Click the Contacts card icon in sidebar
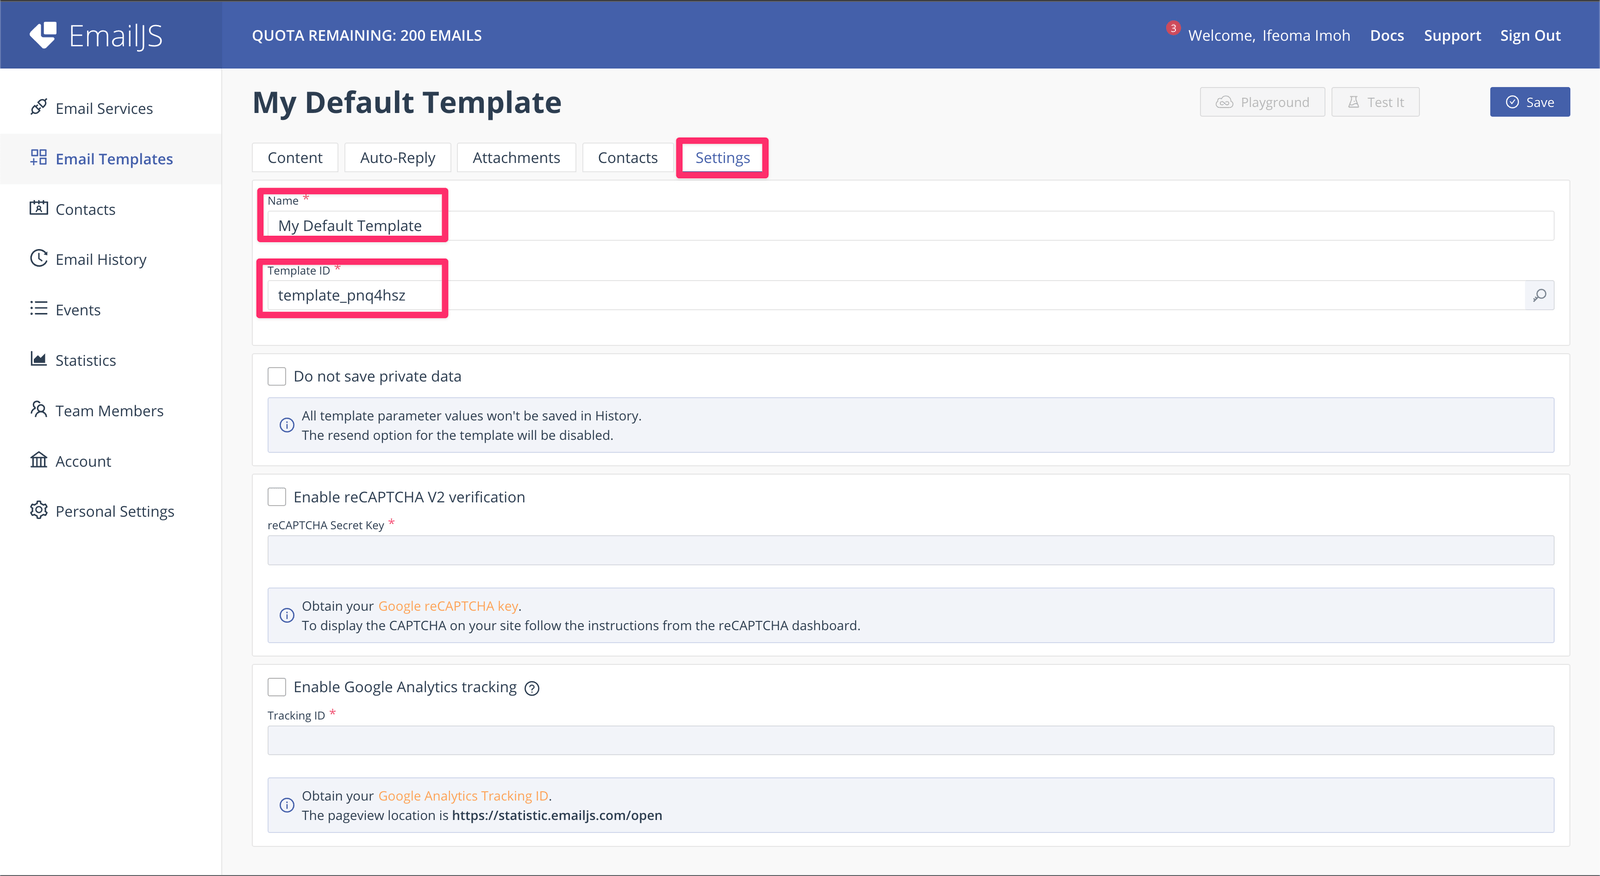The image size is (1600, 876). (x=39, y=208)
